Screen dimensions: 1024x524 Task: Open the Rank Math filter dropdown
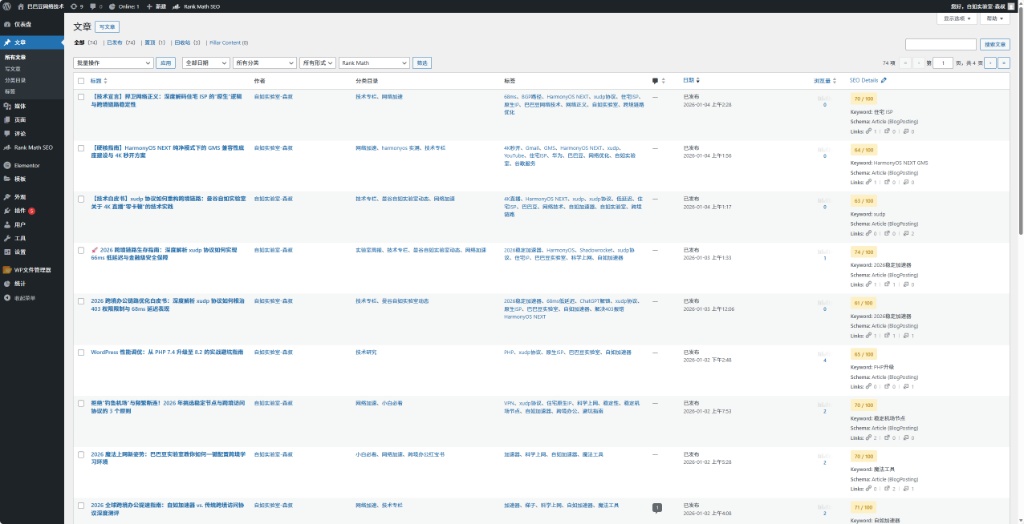[374, 63]
